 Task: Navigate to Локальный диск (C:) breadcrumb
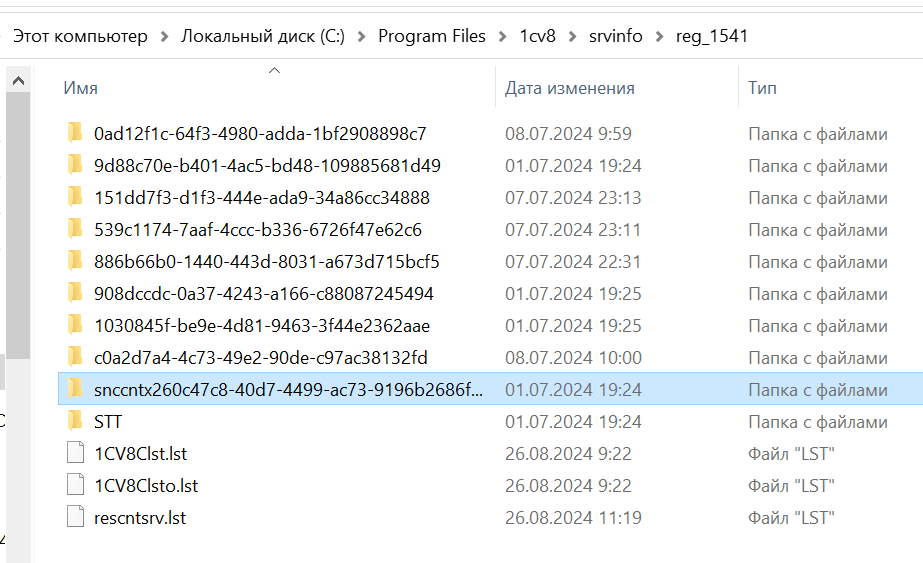tap(262, 37)
